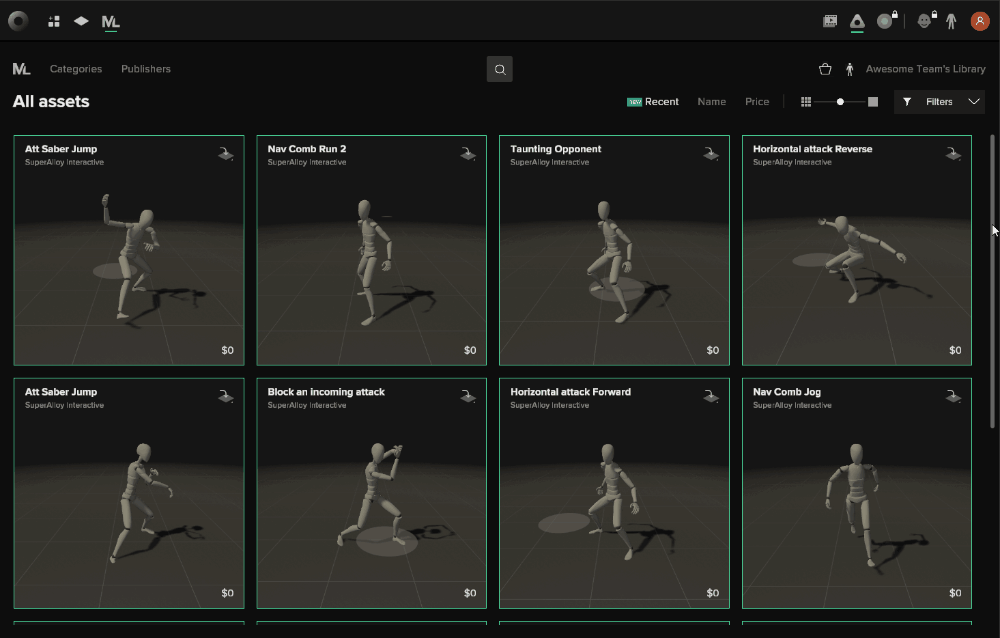Click the ML logo beside Categories
Image resolution: width=1000 pixels, height=638 pixels.
click(x=21, y=69)
